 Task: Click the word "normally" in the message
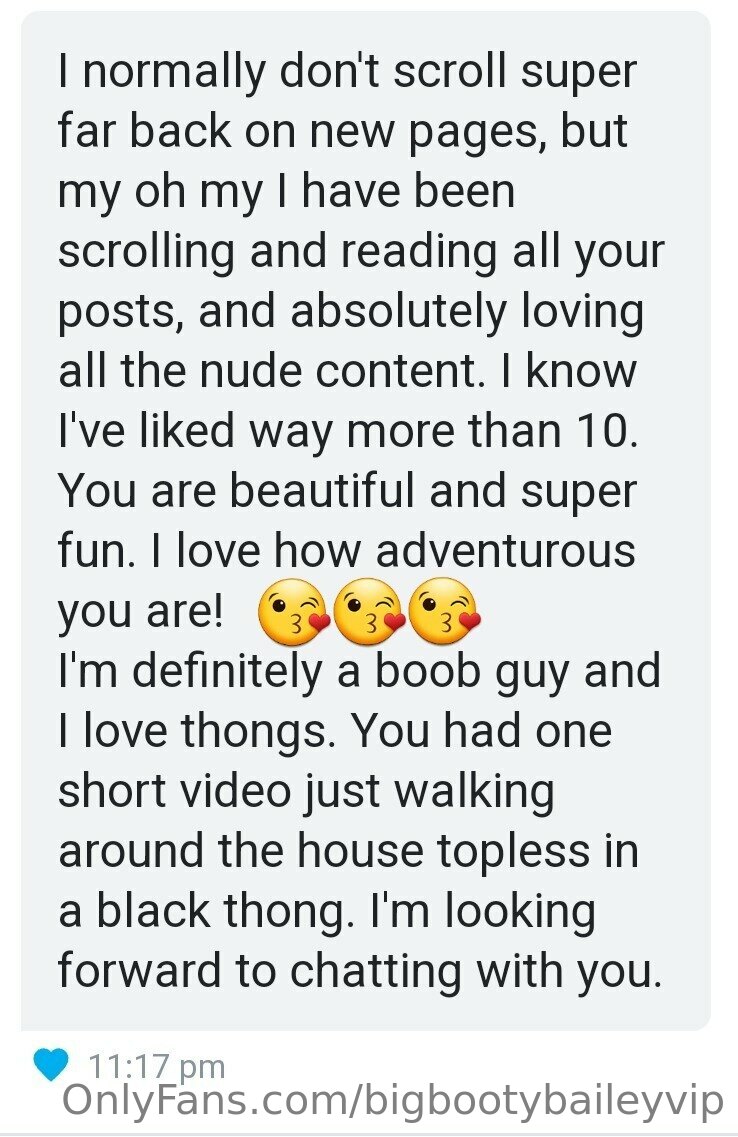click(174, 73)
